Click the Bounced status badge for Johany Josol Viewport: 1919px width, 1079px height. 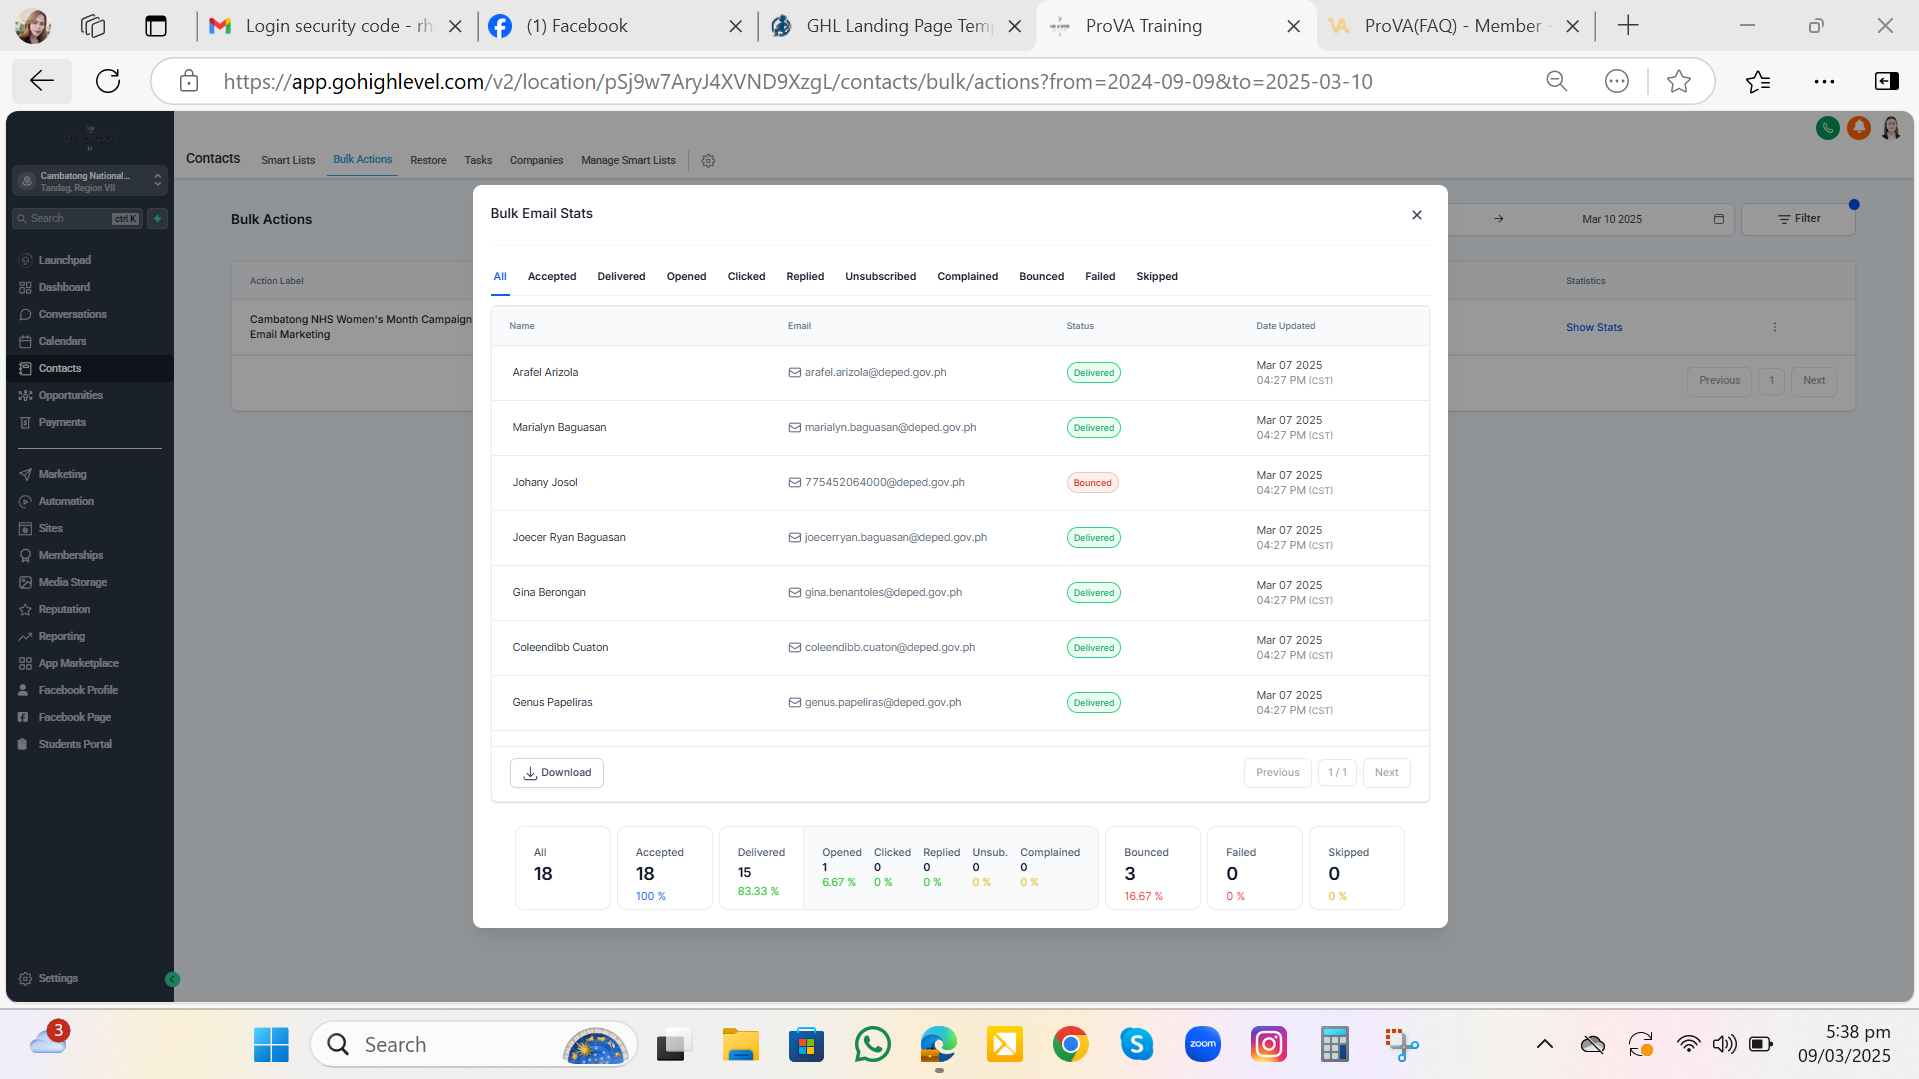[x=1092, y=483]
